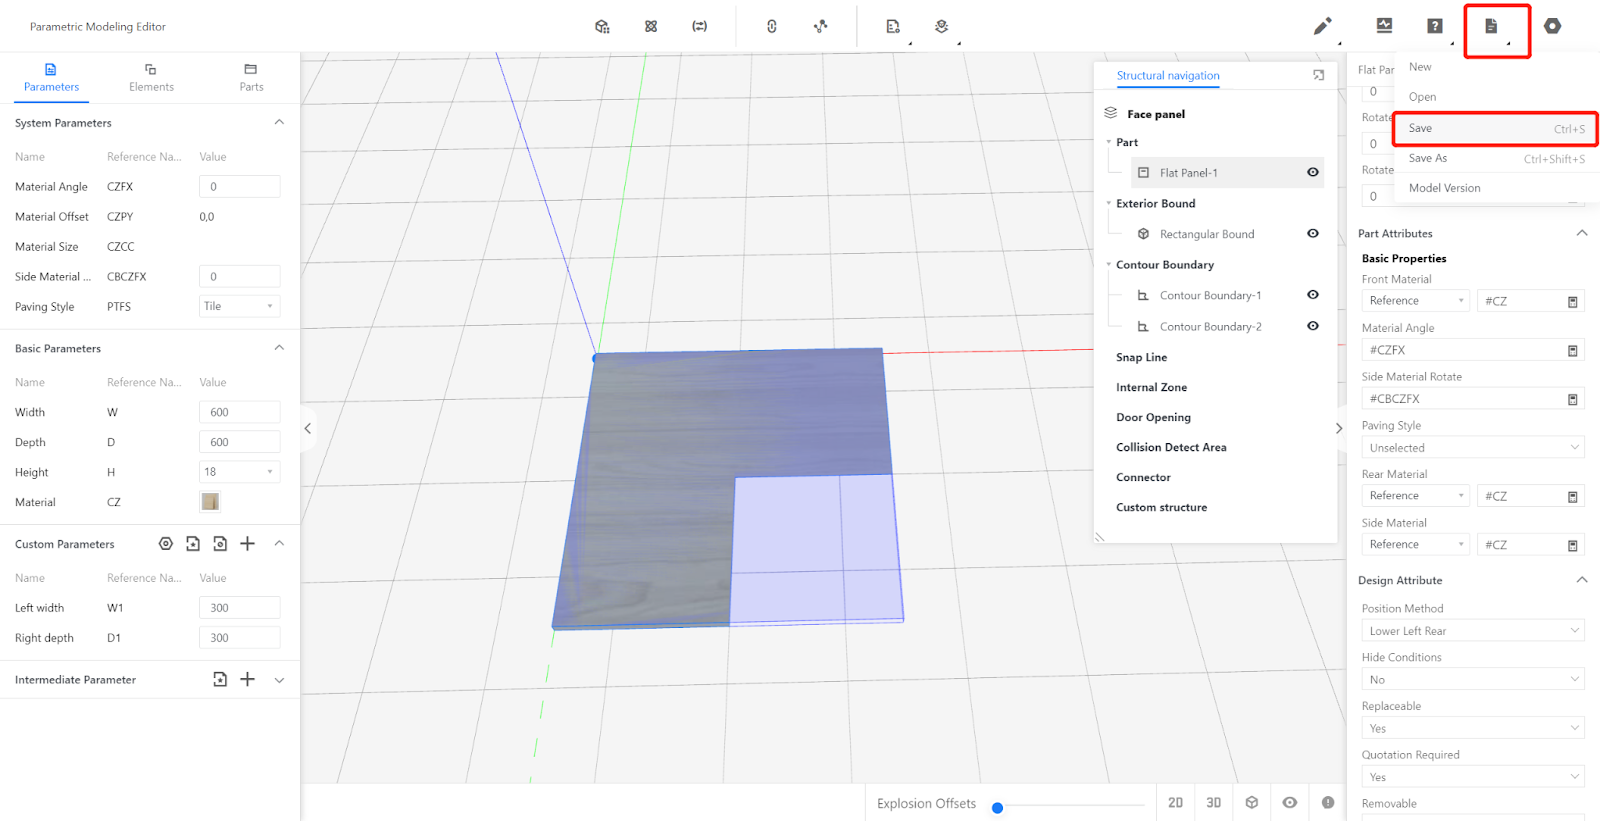
Task: Add a new custom parameter with plus
Action: tap(248, 544)
